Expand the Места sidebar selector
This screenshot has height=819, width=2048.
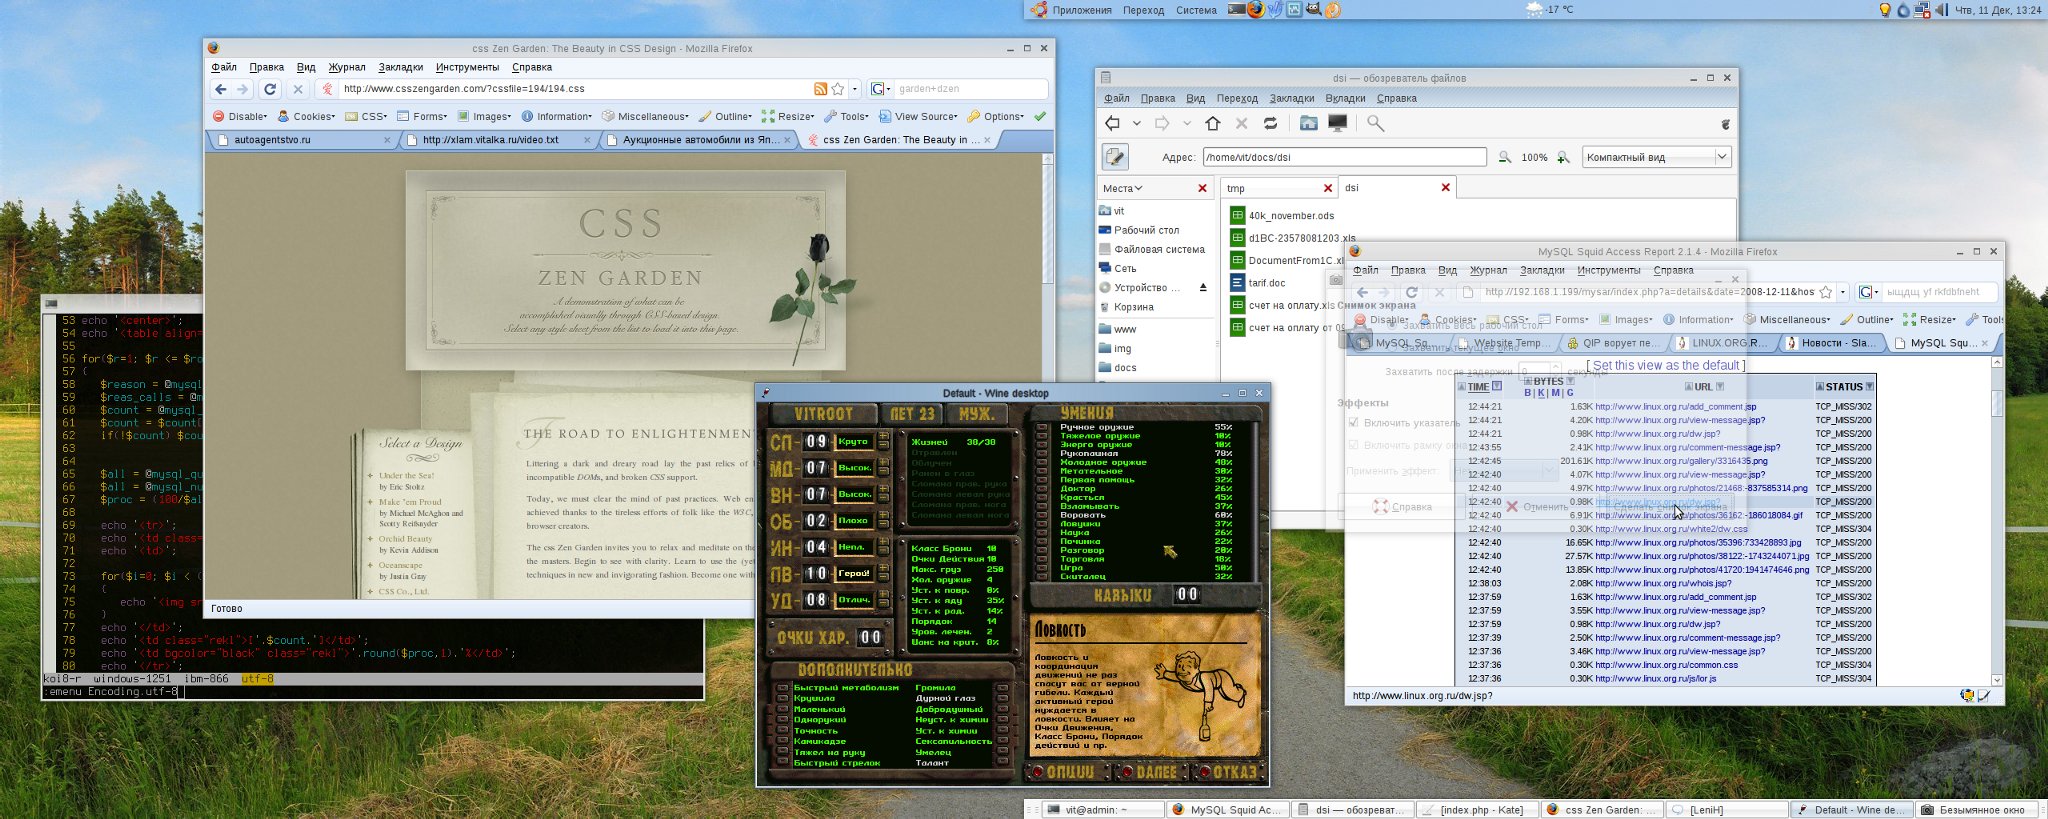(1122, 188)
